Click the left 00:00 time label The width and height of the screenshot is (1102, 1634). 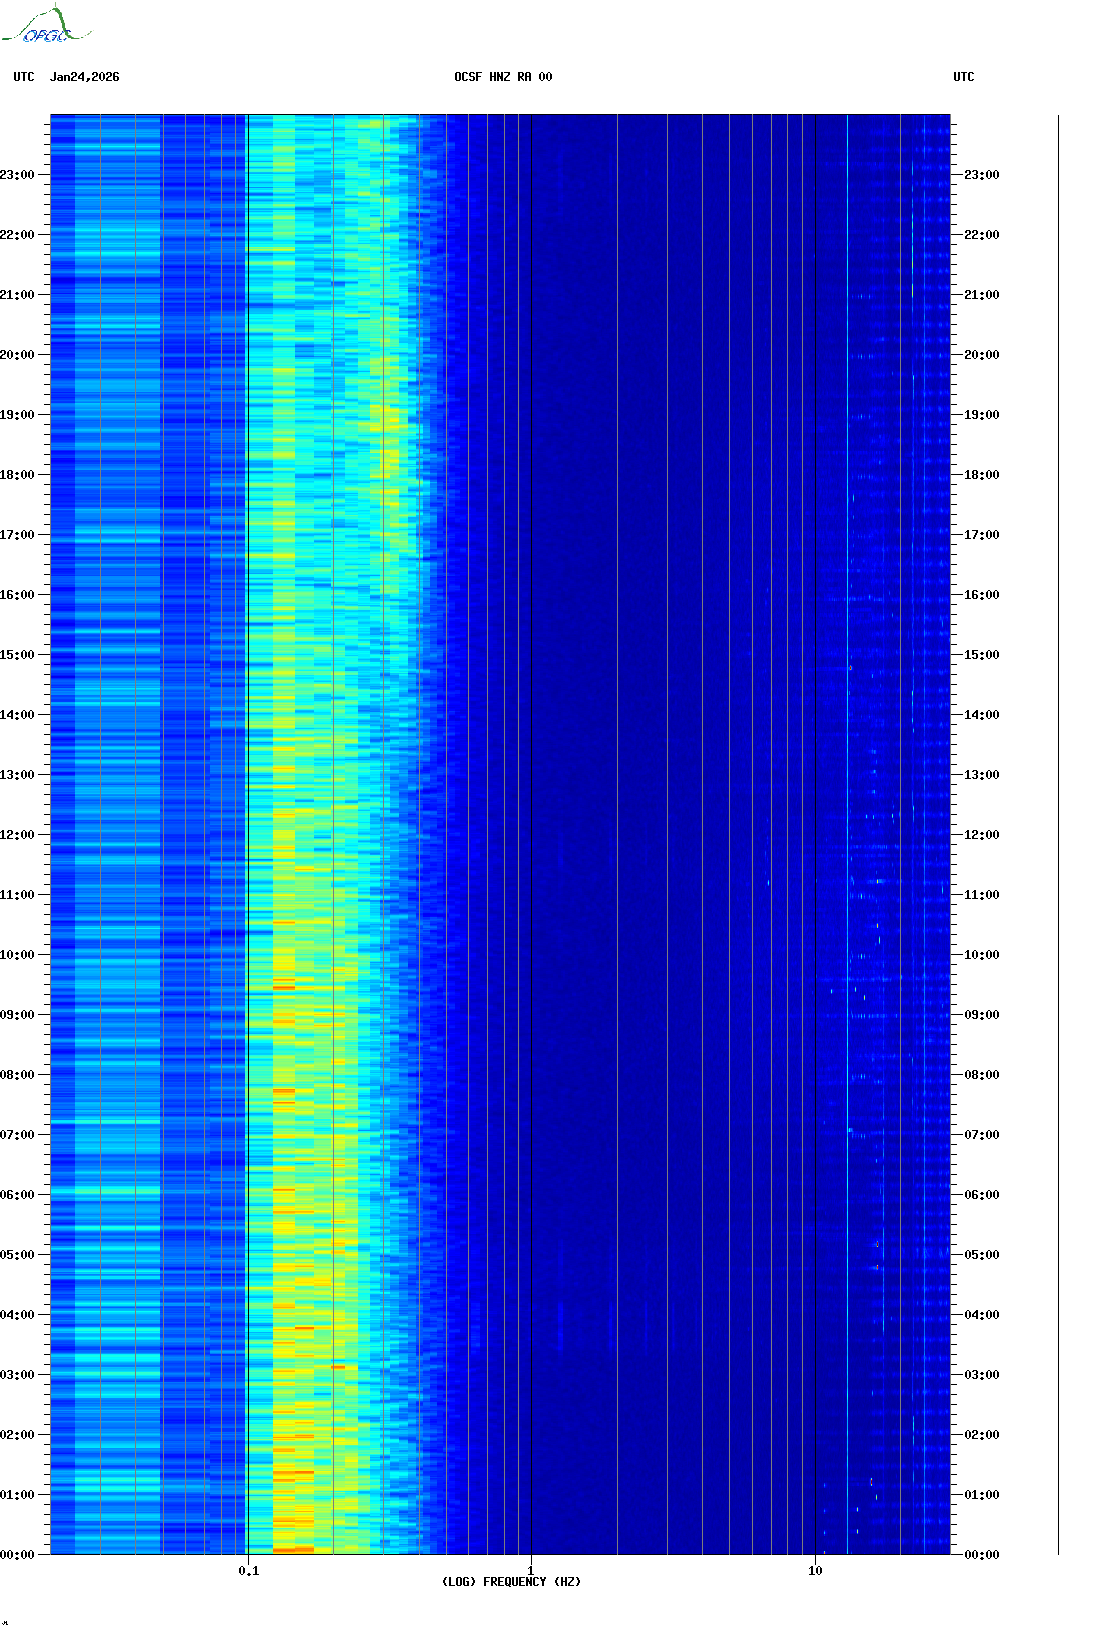point(17,1555)
